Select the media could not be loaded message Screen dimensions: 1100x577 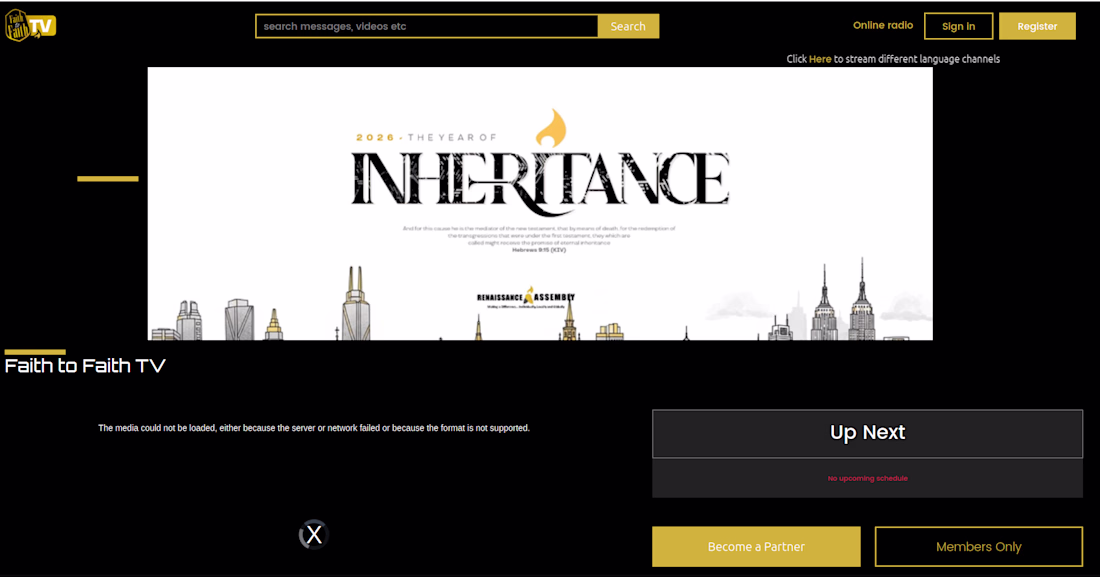click(x=314, y=427)
